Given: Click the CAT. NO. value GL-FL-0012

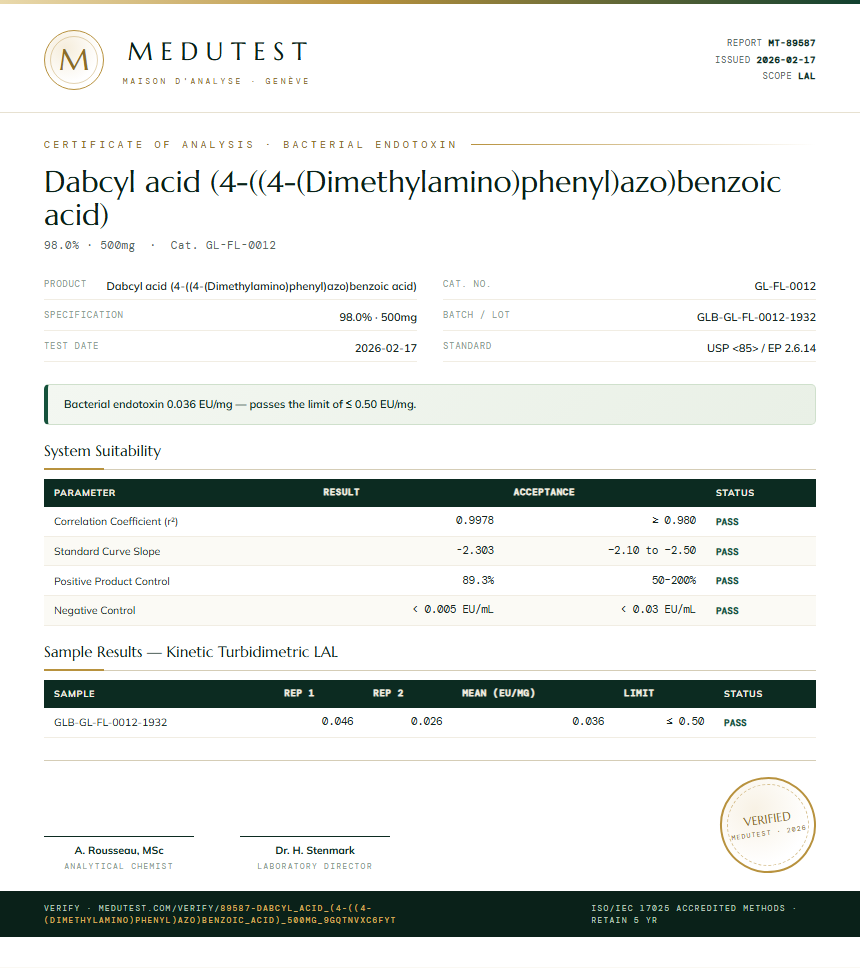Looking at the screenshot, I should click(x=785, y=286).
